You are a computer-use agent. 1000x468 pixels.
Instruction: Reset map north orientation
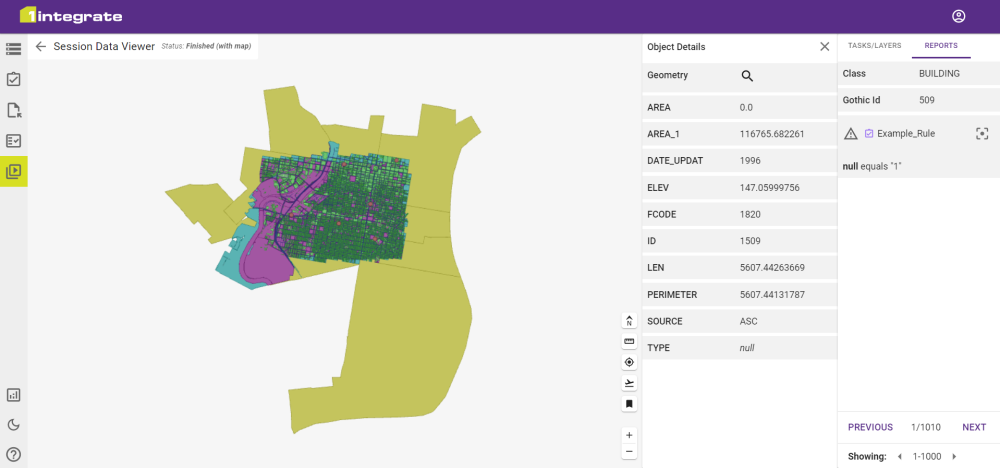point(629,321)
